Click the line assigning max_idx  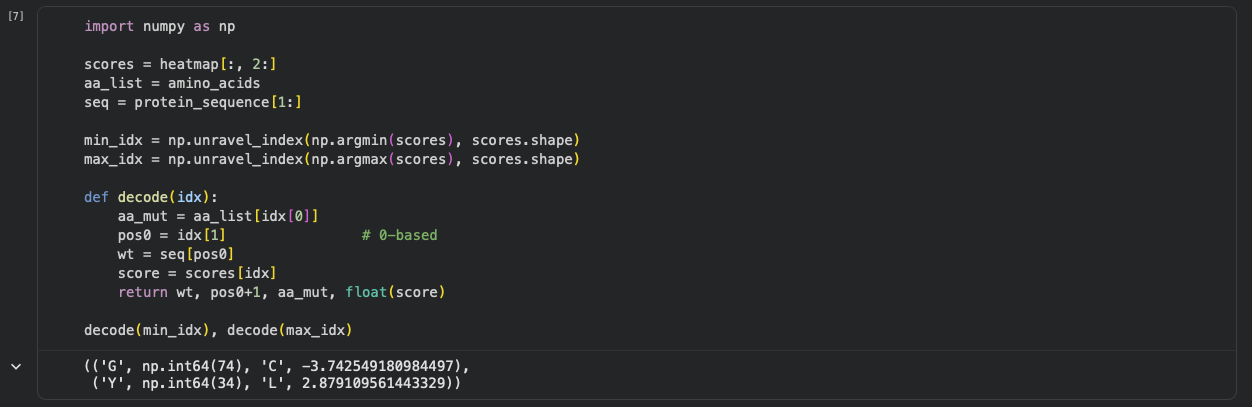coord(332,159)
